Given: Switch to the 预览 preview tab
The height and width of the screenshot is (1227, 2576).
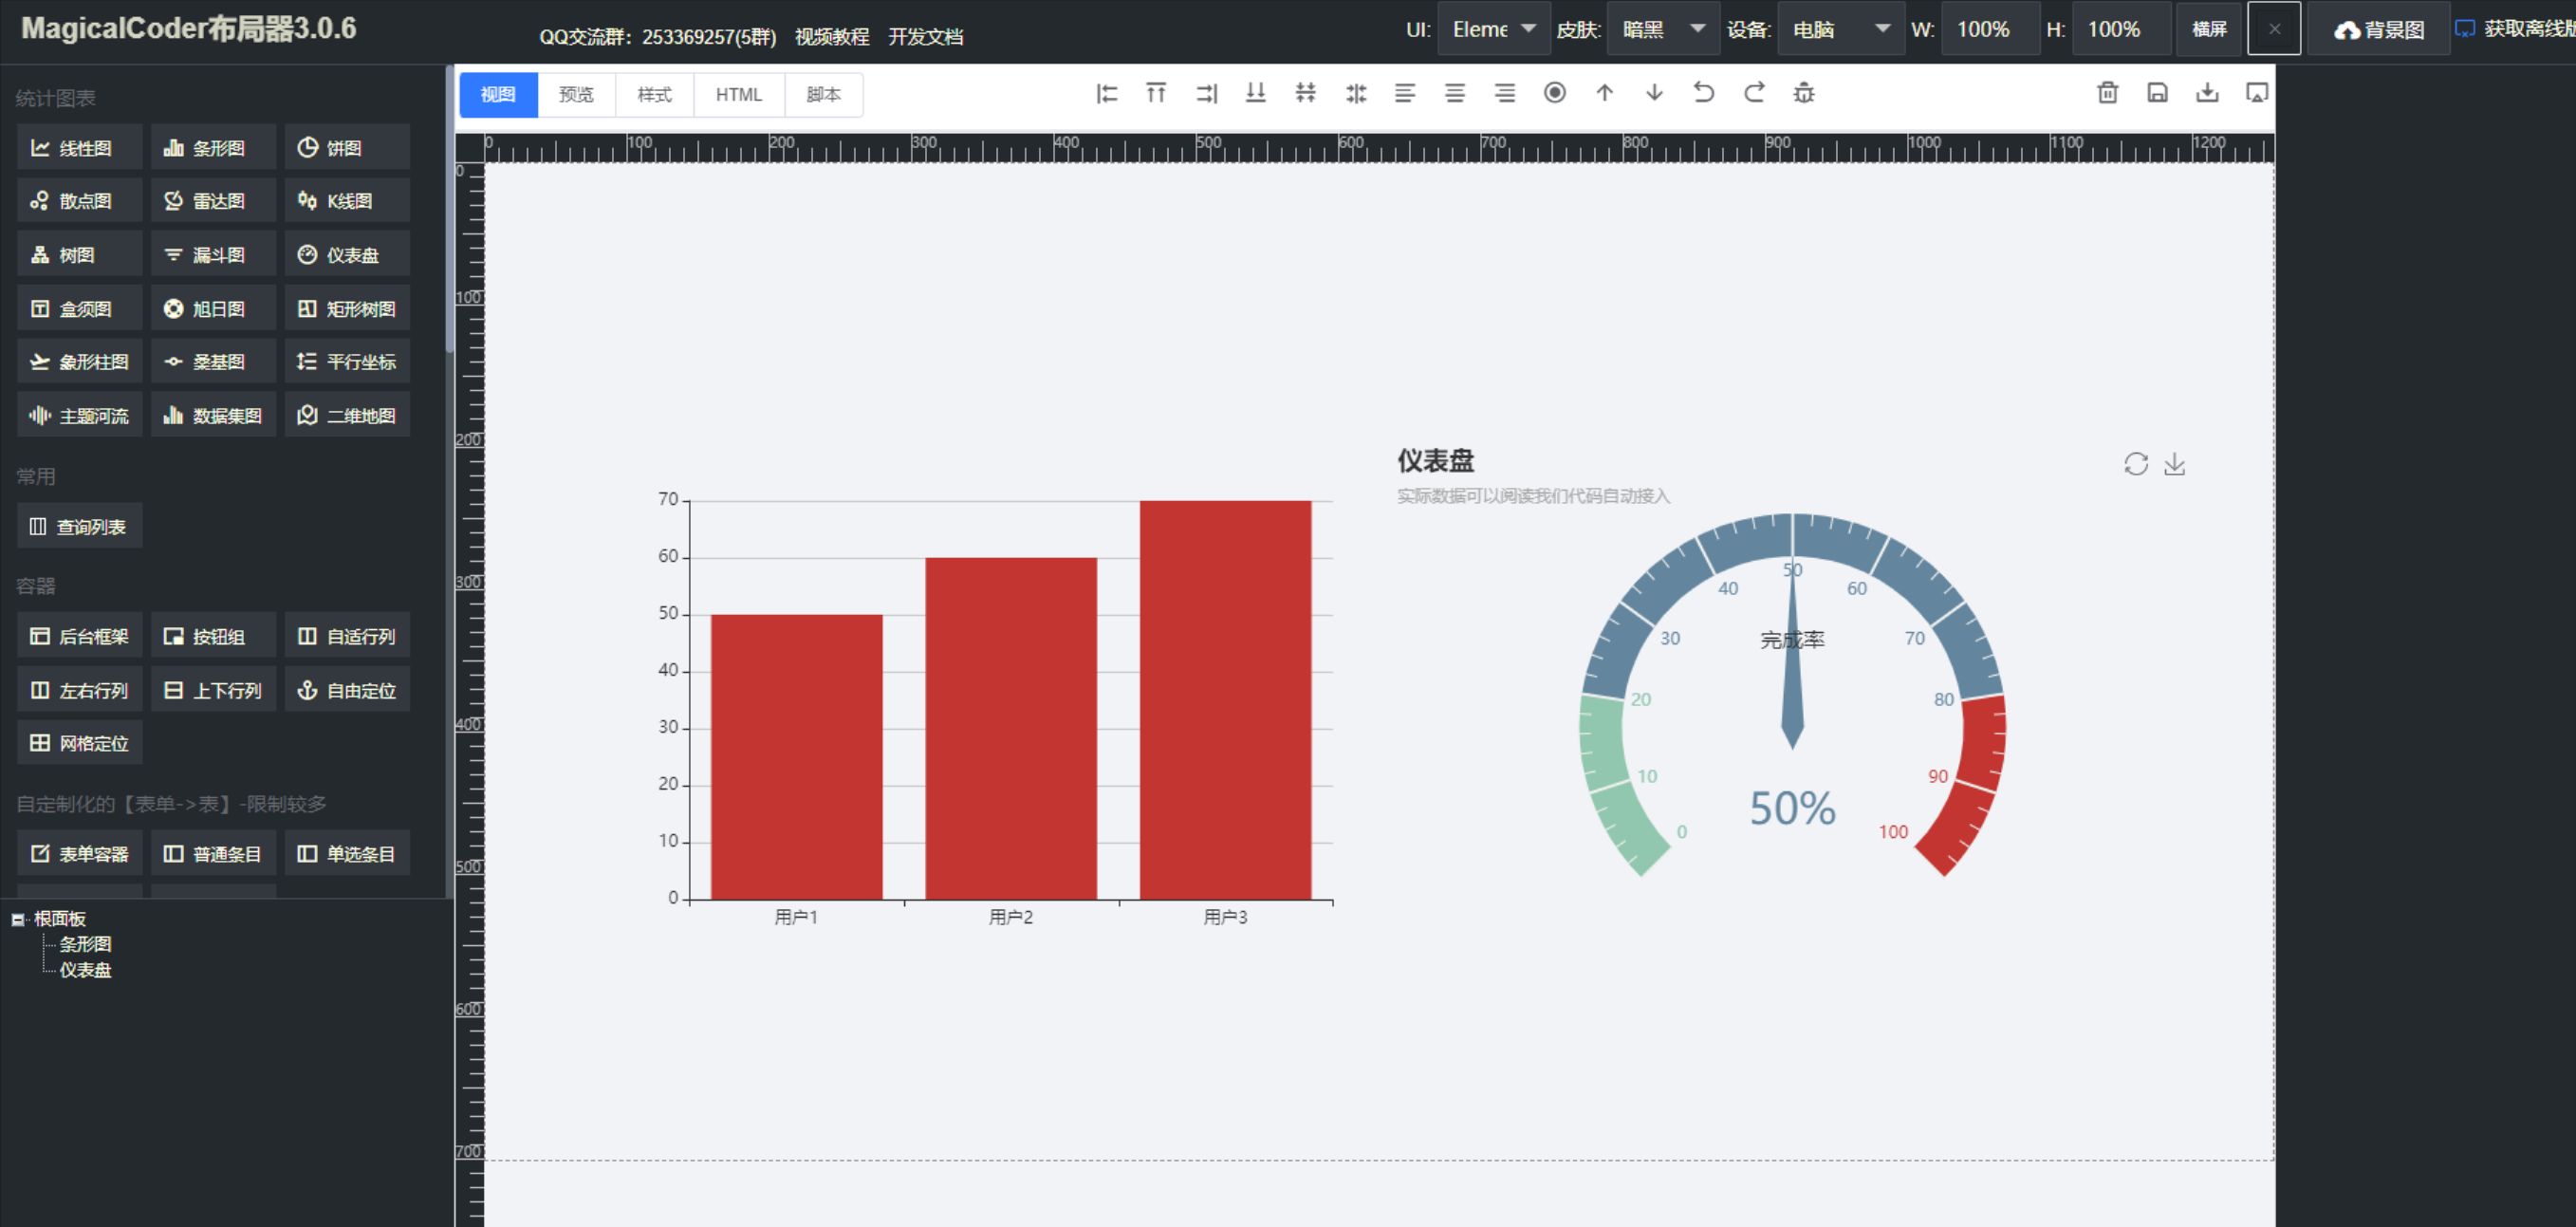Looking at the screenshot, I should click(x=576, y=94).
